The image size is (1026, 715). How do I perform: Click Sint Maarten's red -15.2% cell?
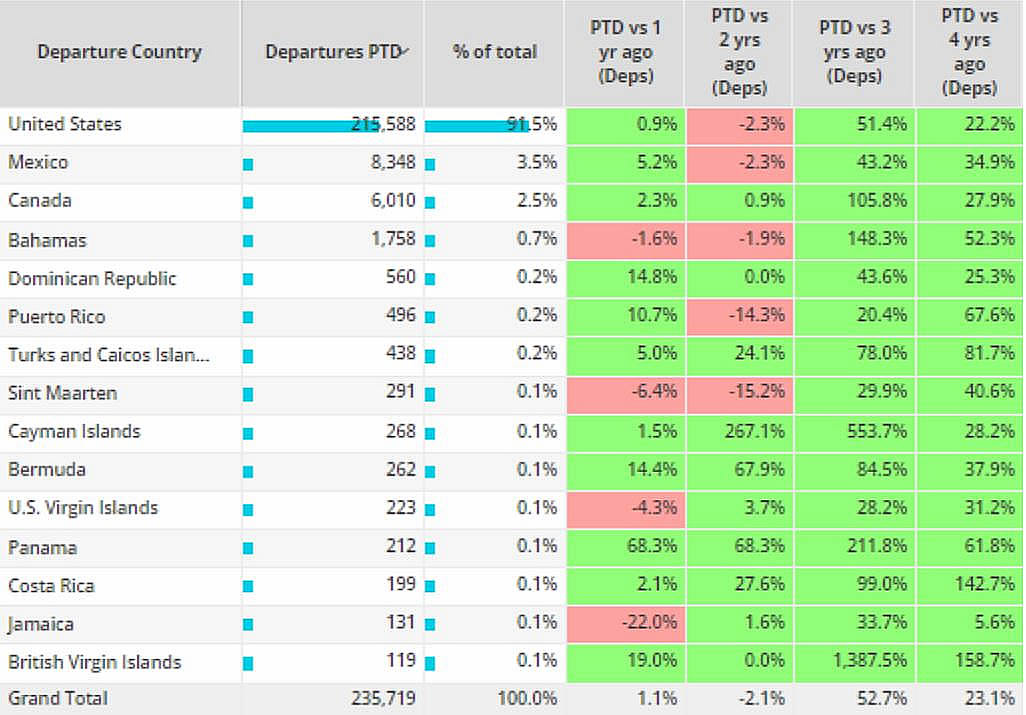pyautogui.click(x=739, y=394)
